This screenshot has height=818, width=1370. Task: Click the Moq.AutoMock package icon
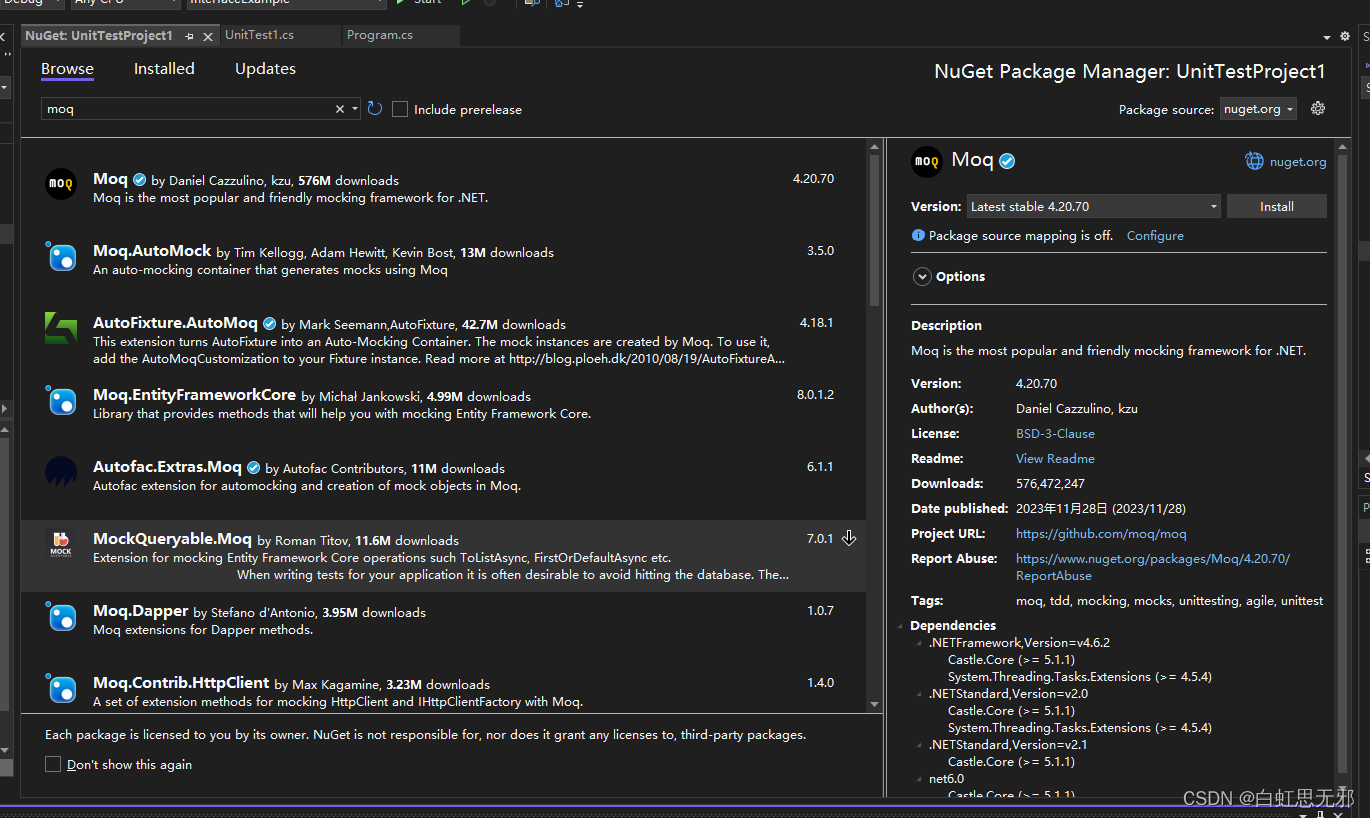point(61,256)
